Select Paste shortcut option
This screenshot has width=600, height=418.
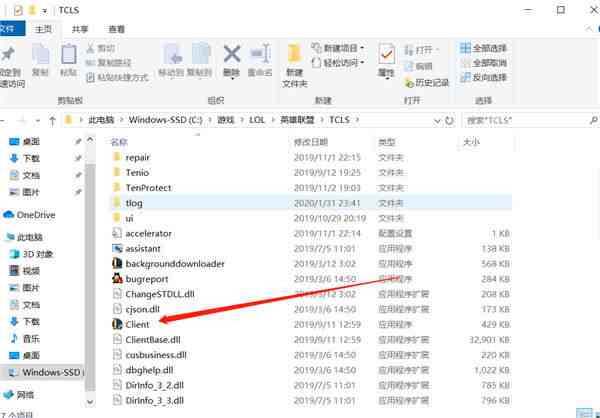coord(117,78)
